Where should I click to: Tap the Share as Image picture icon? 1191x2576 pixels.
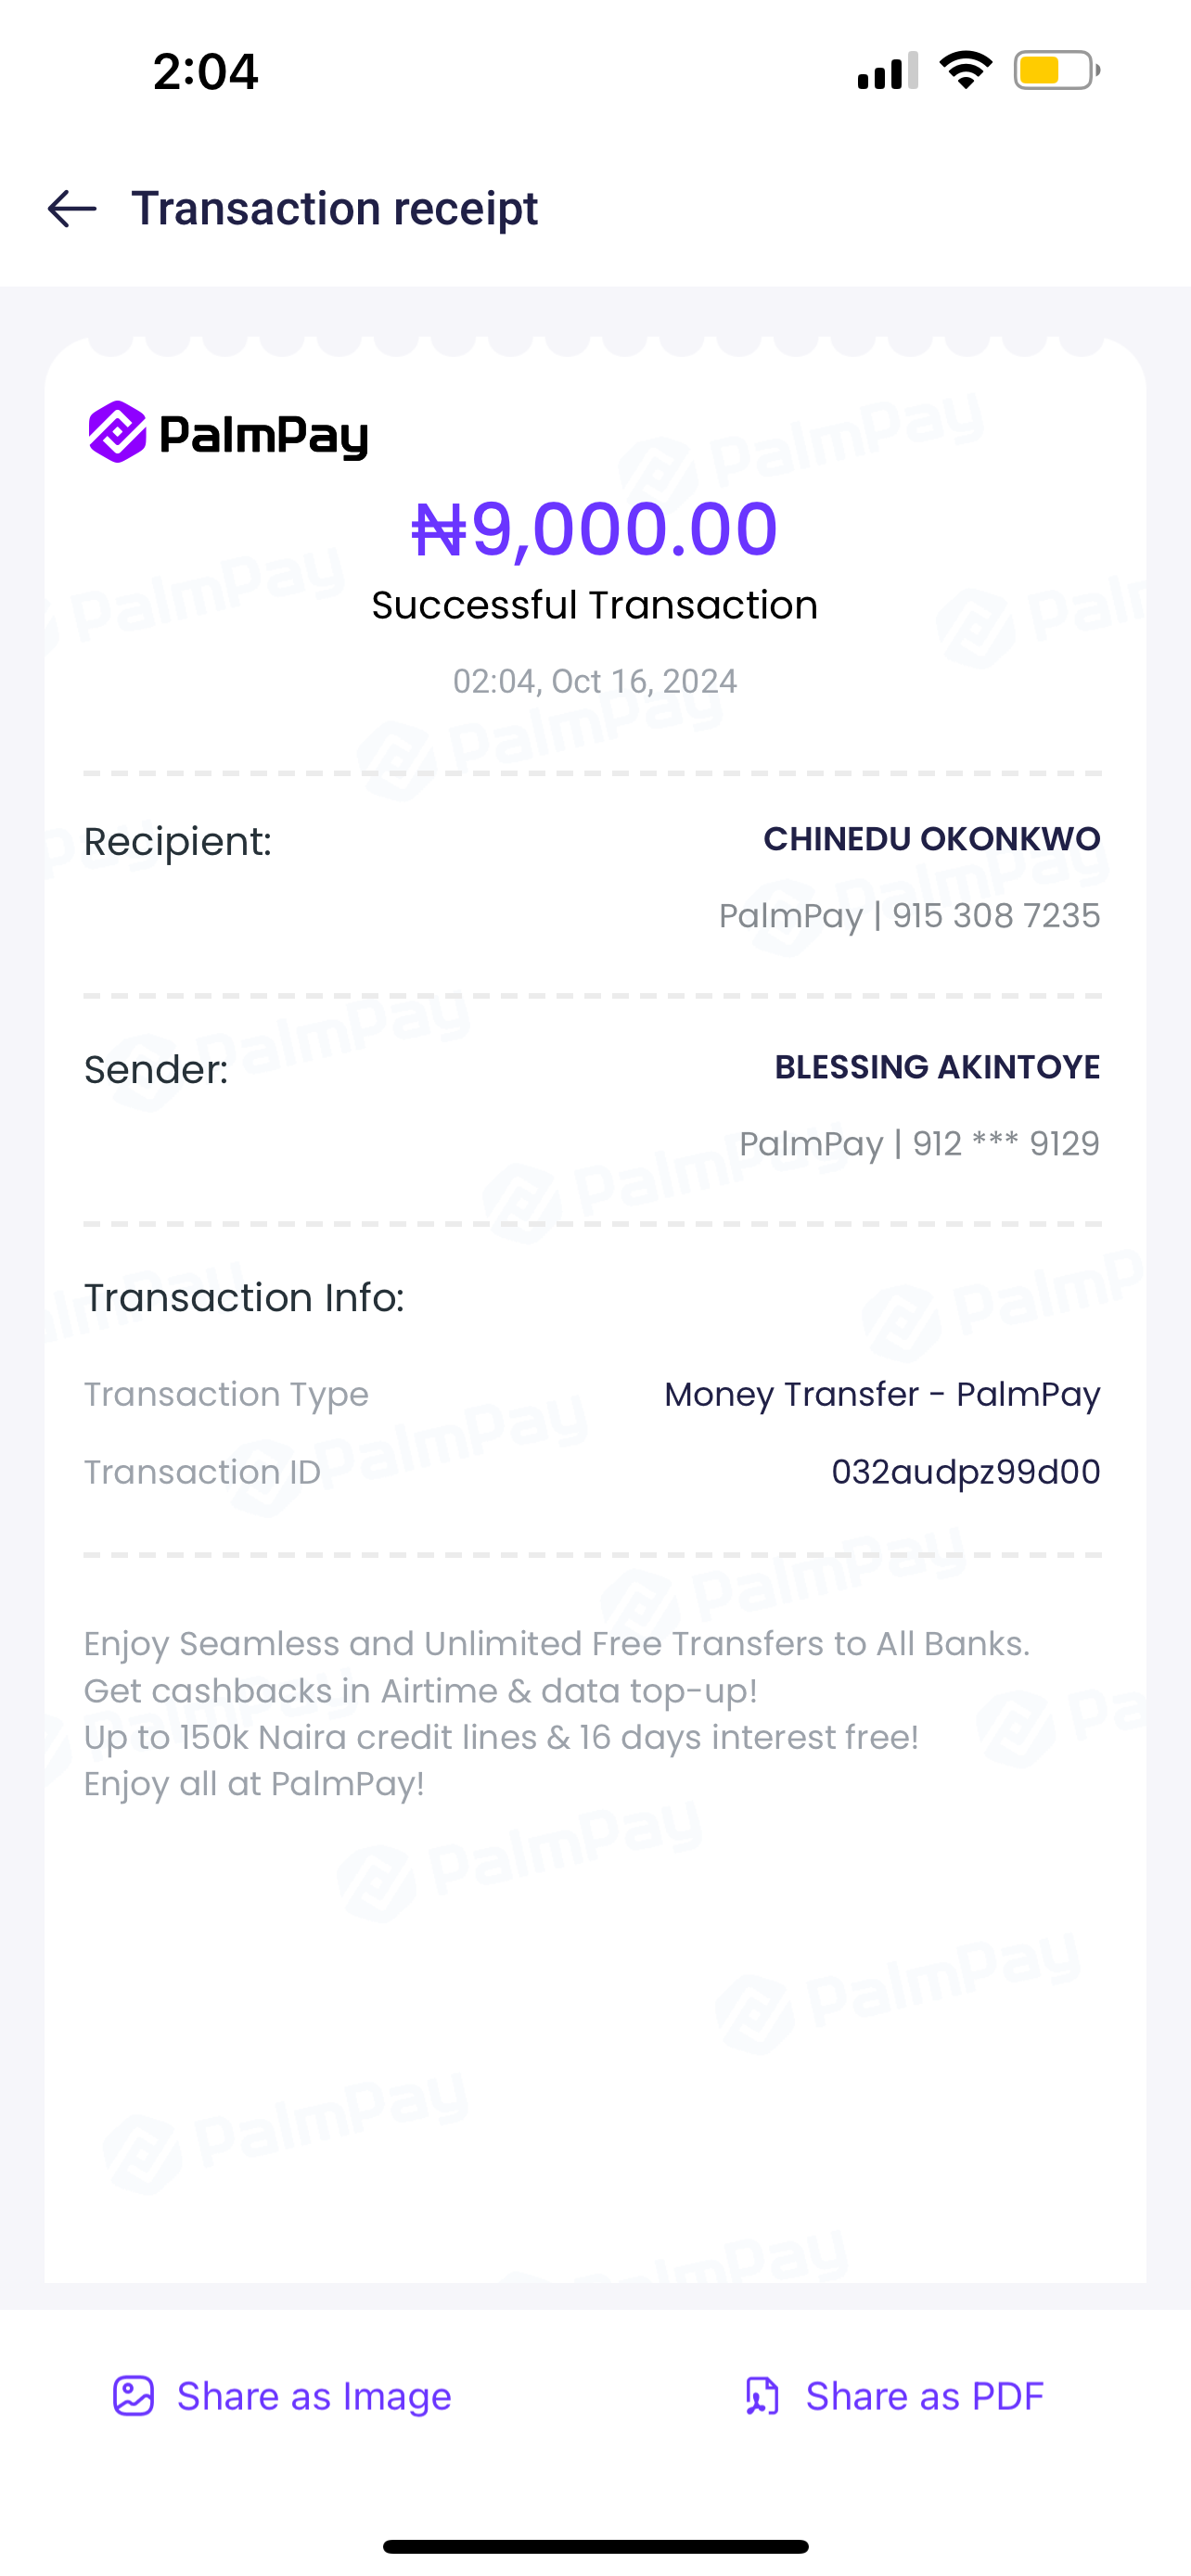(133, 2396)
